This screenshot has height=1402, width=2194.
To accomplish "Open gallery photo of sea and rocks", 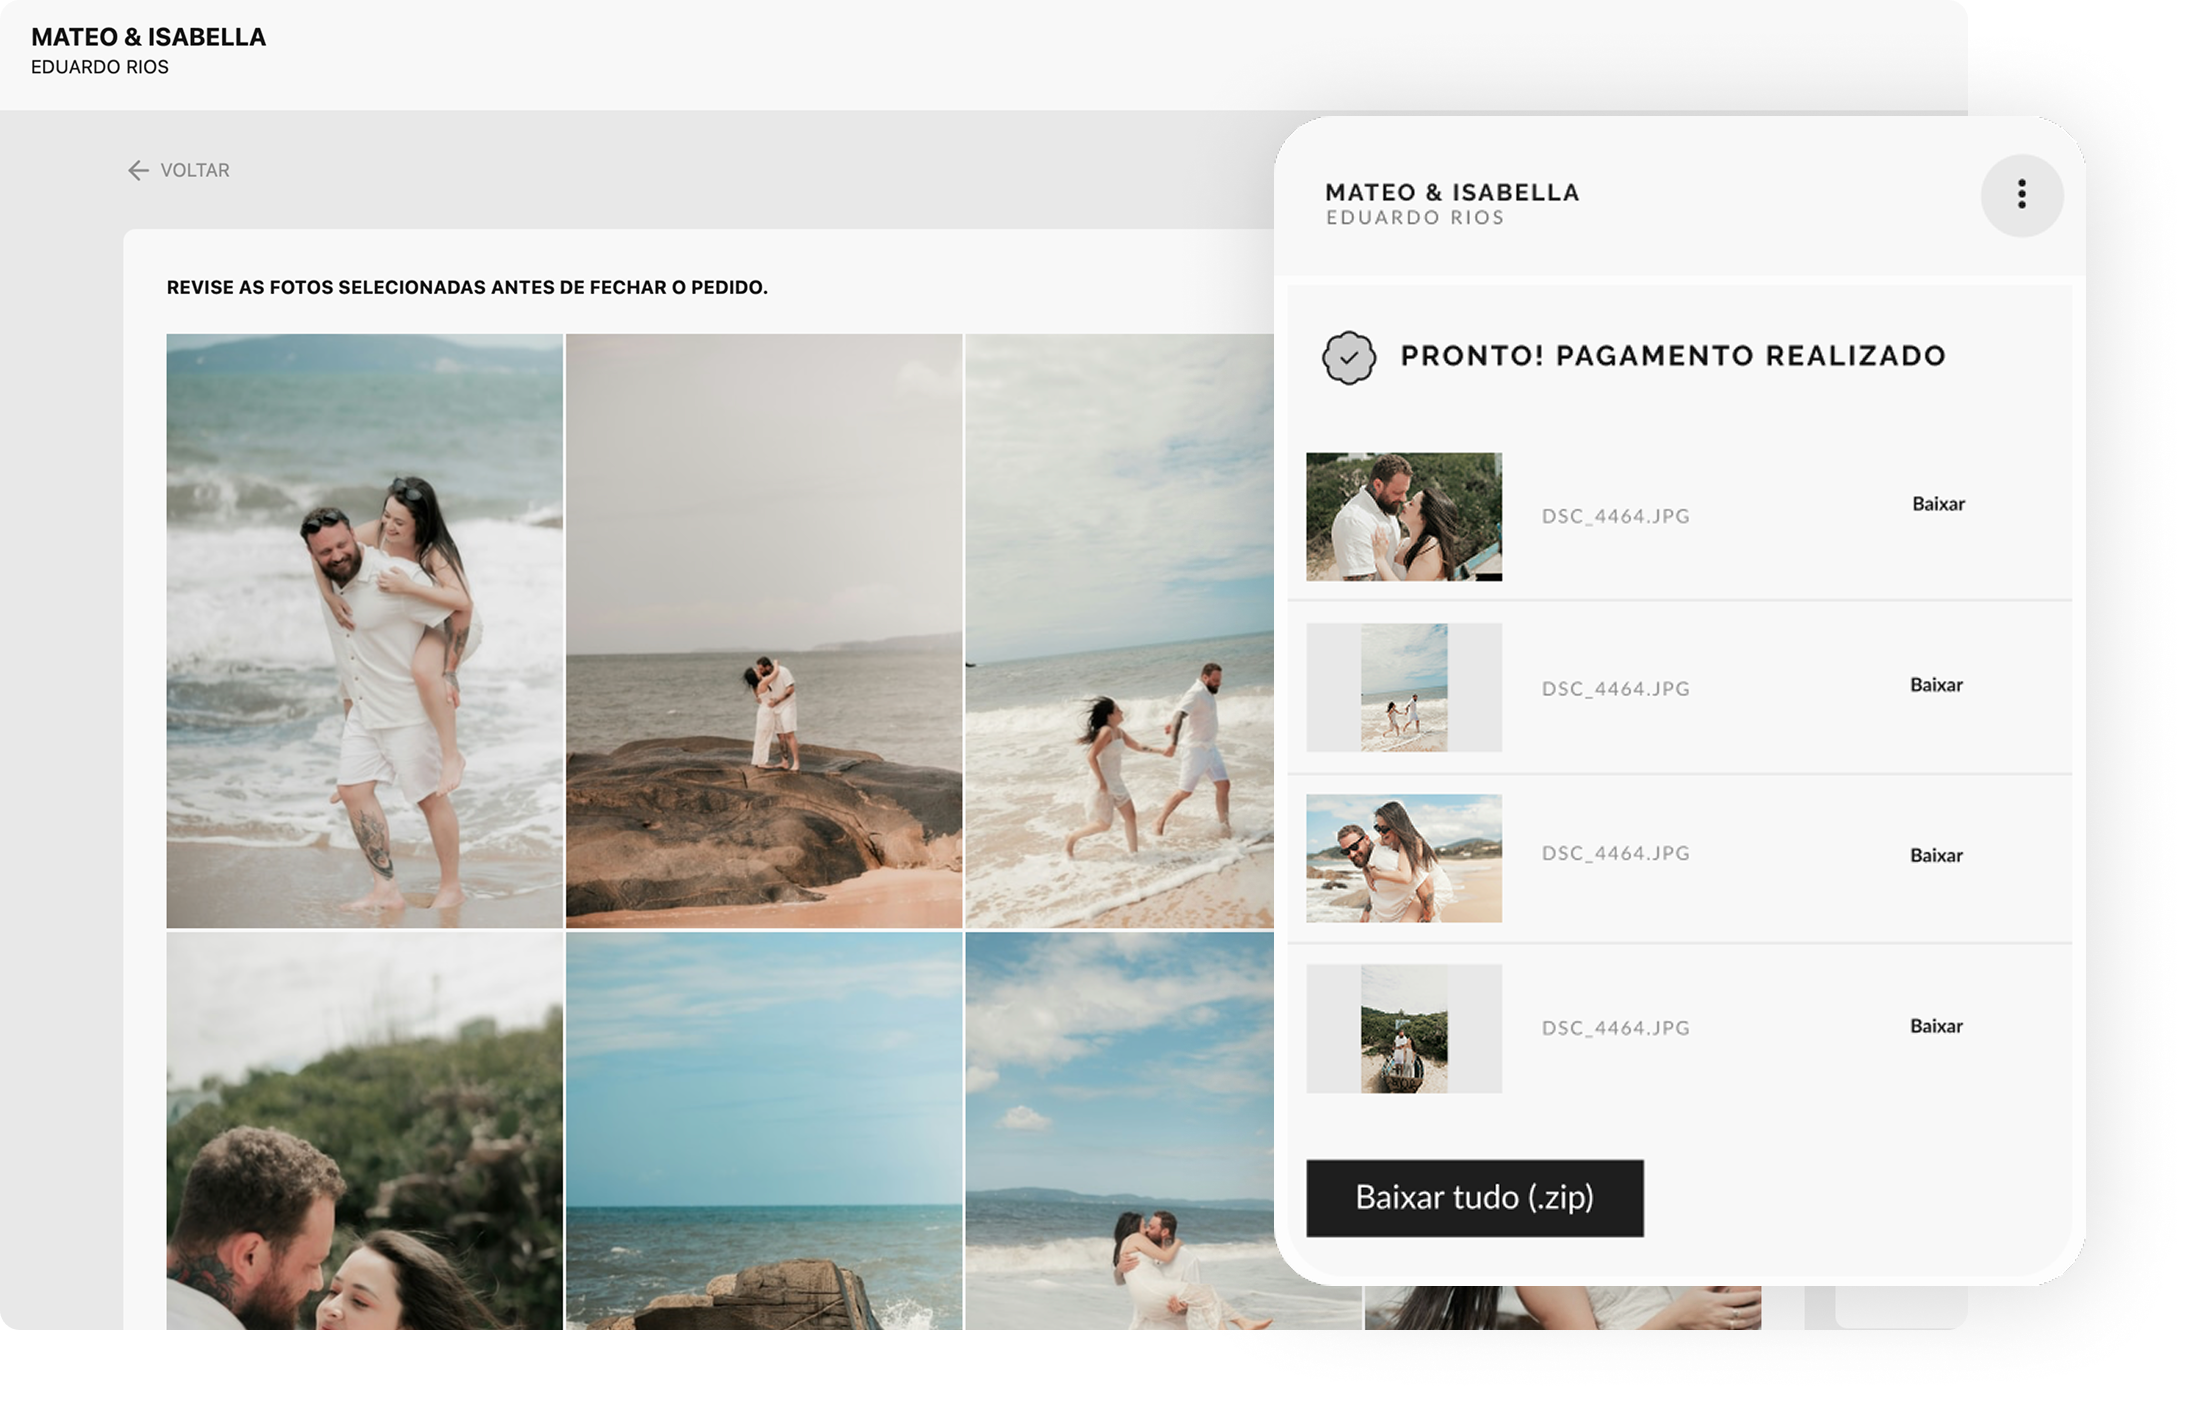I will tap(764, 1131).
